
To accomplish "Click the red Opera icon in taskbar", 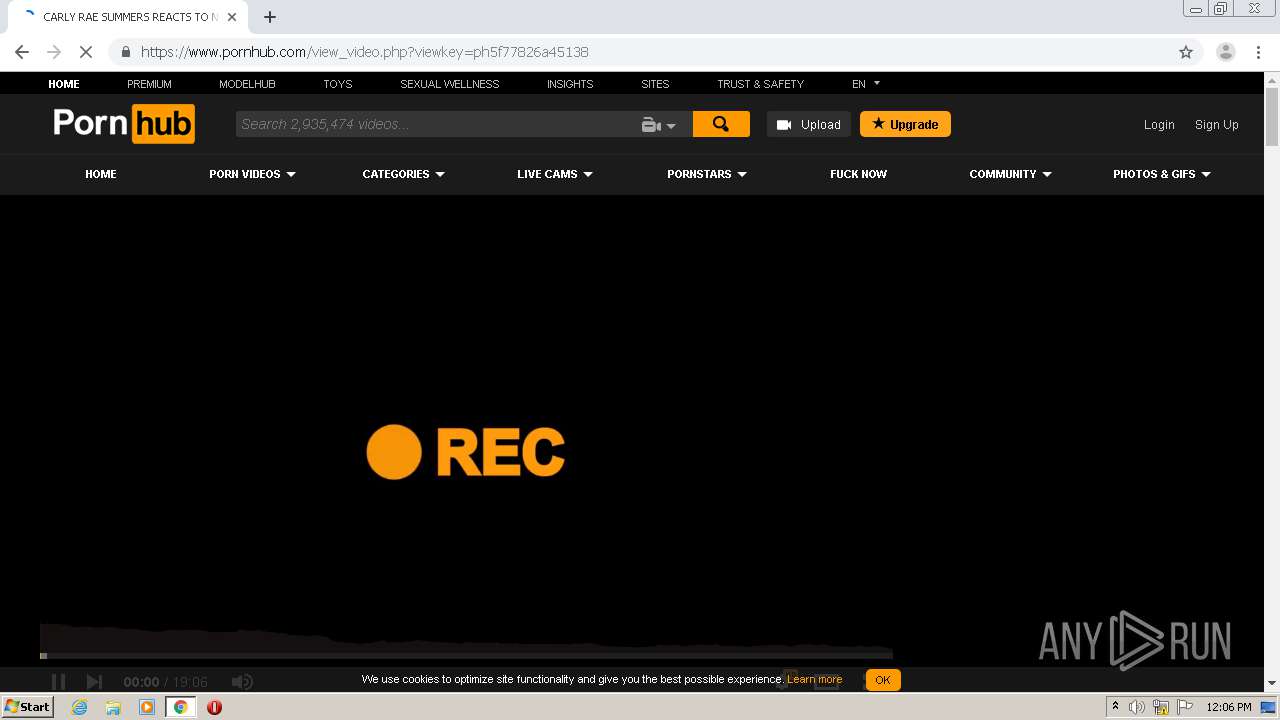I will point(214,707).
